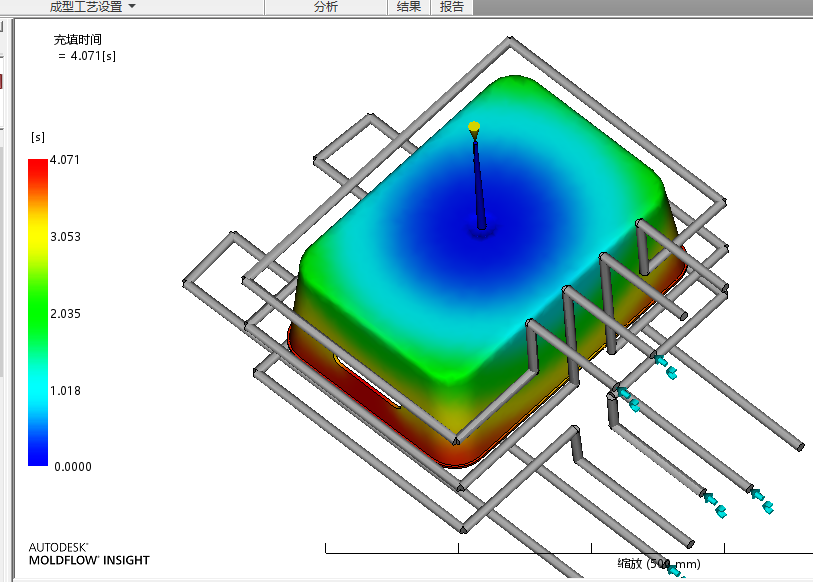
Task: Click the [s] unit label above legend
Action: (38, 137)
